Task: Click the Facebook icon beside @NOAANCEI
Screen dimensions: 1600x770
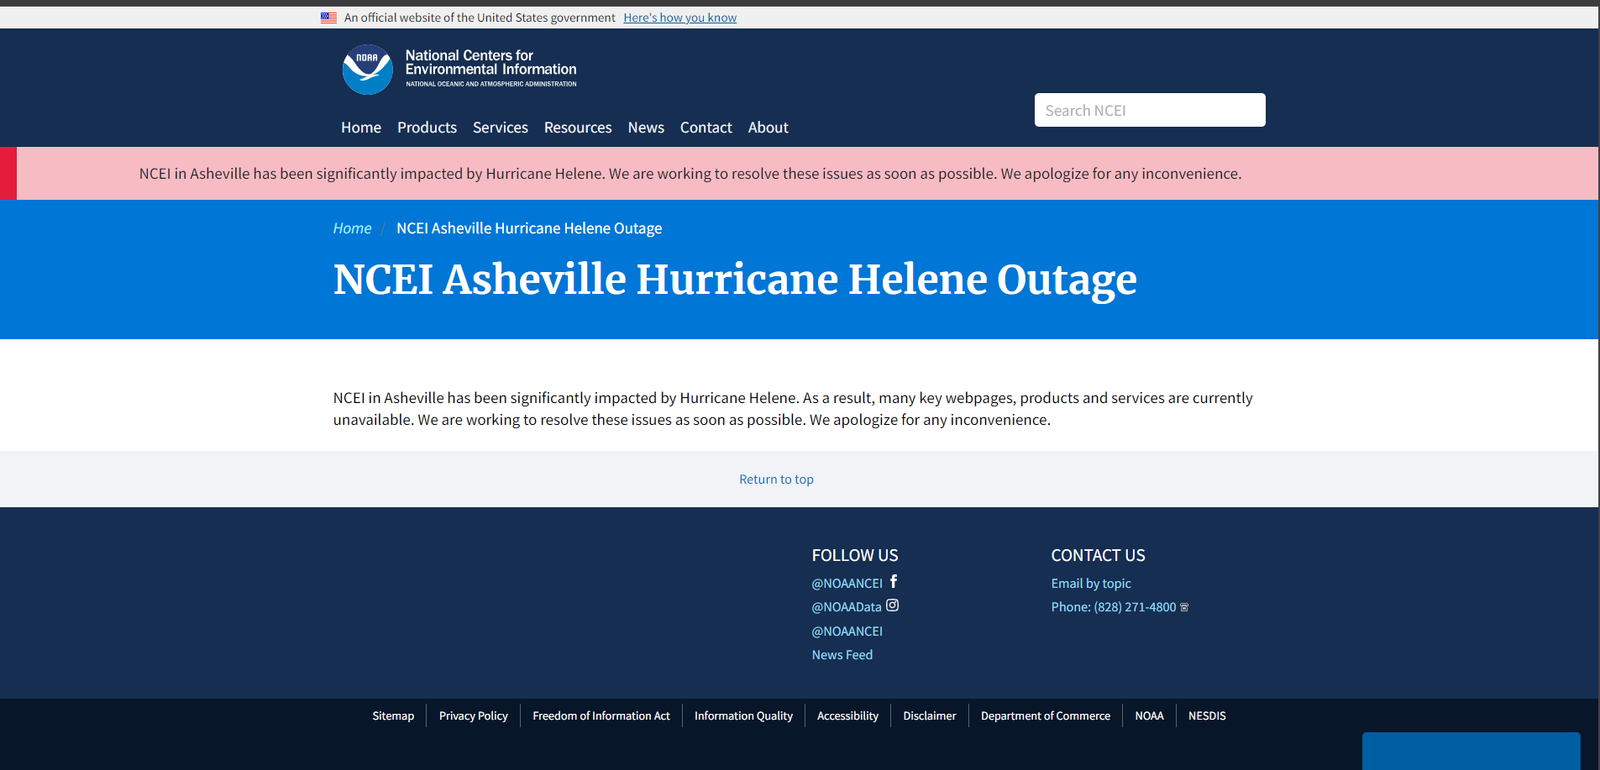Action: (x=894, y=581)
